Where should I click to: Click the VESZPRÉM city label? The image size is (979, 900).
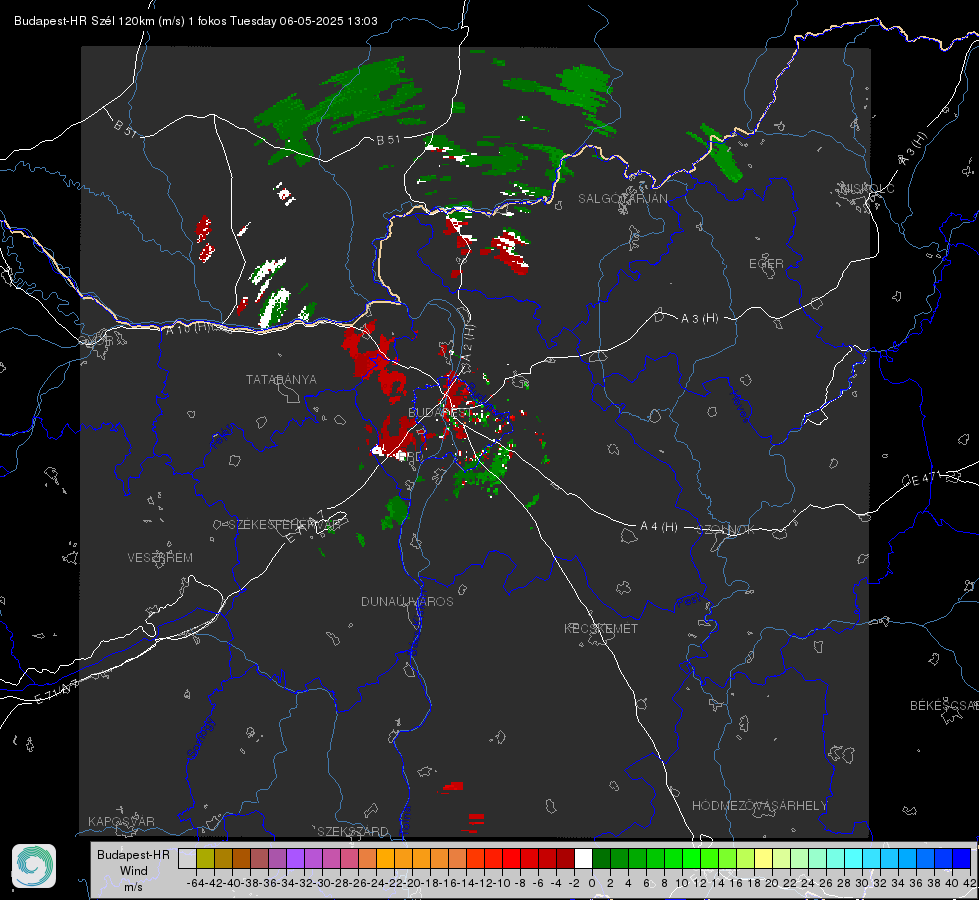pos(160,558)
